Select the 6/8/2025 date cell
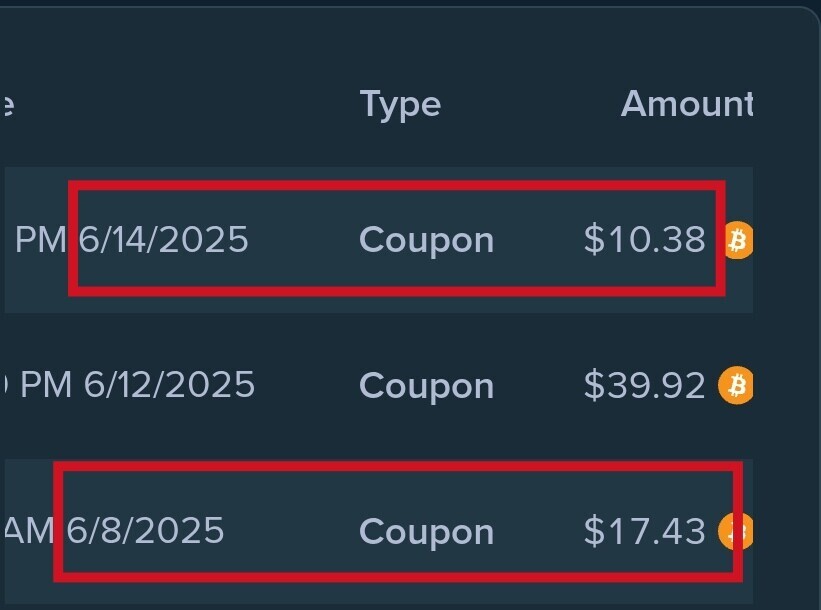821x610 pixels. (145, 530)
